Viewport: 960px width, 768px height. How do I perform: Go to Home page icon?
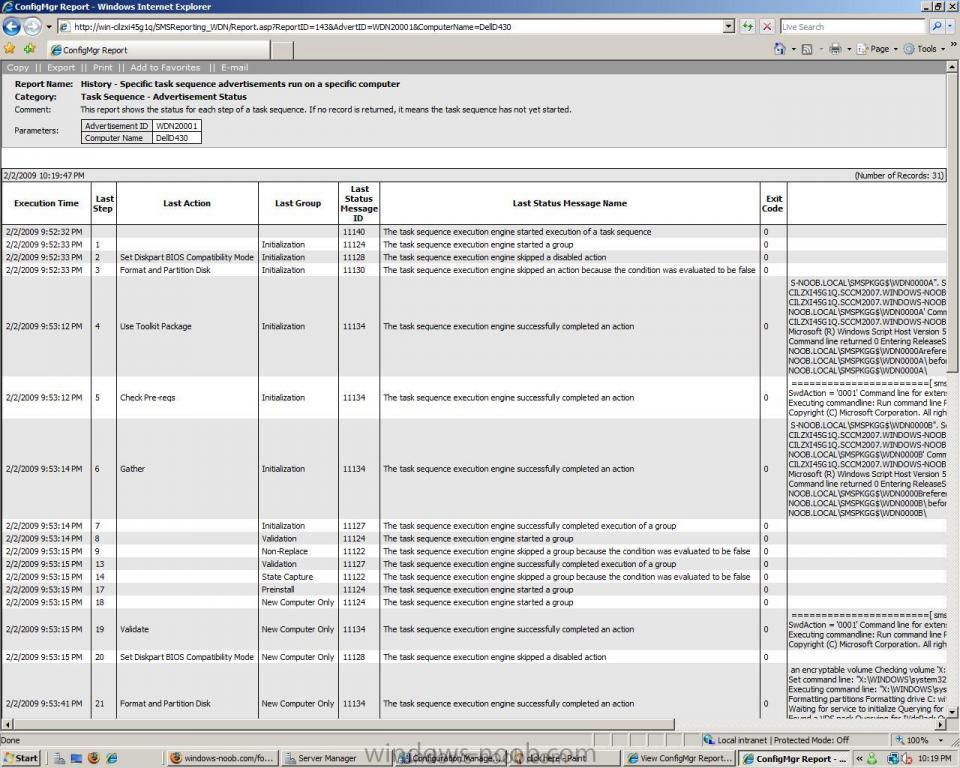click(x=779, y=49)
